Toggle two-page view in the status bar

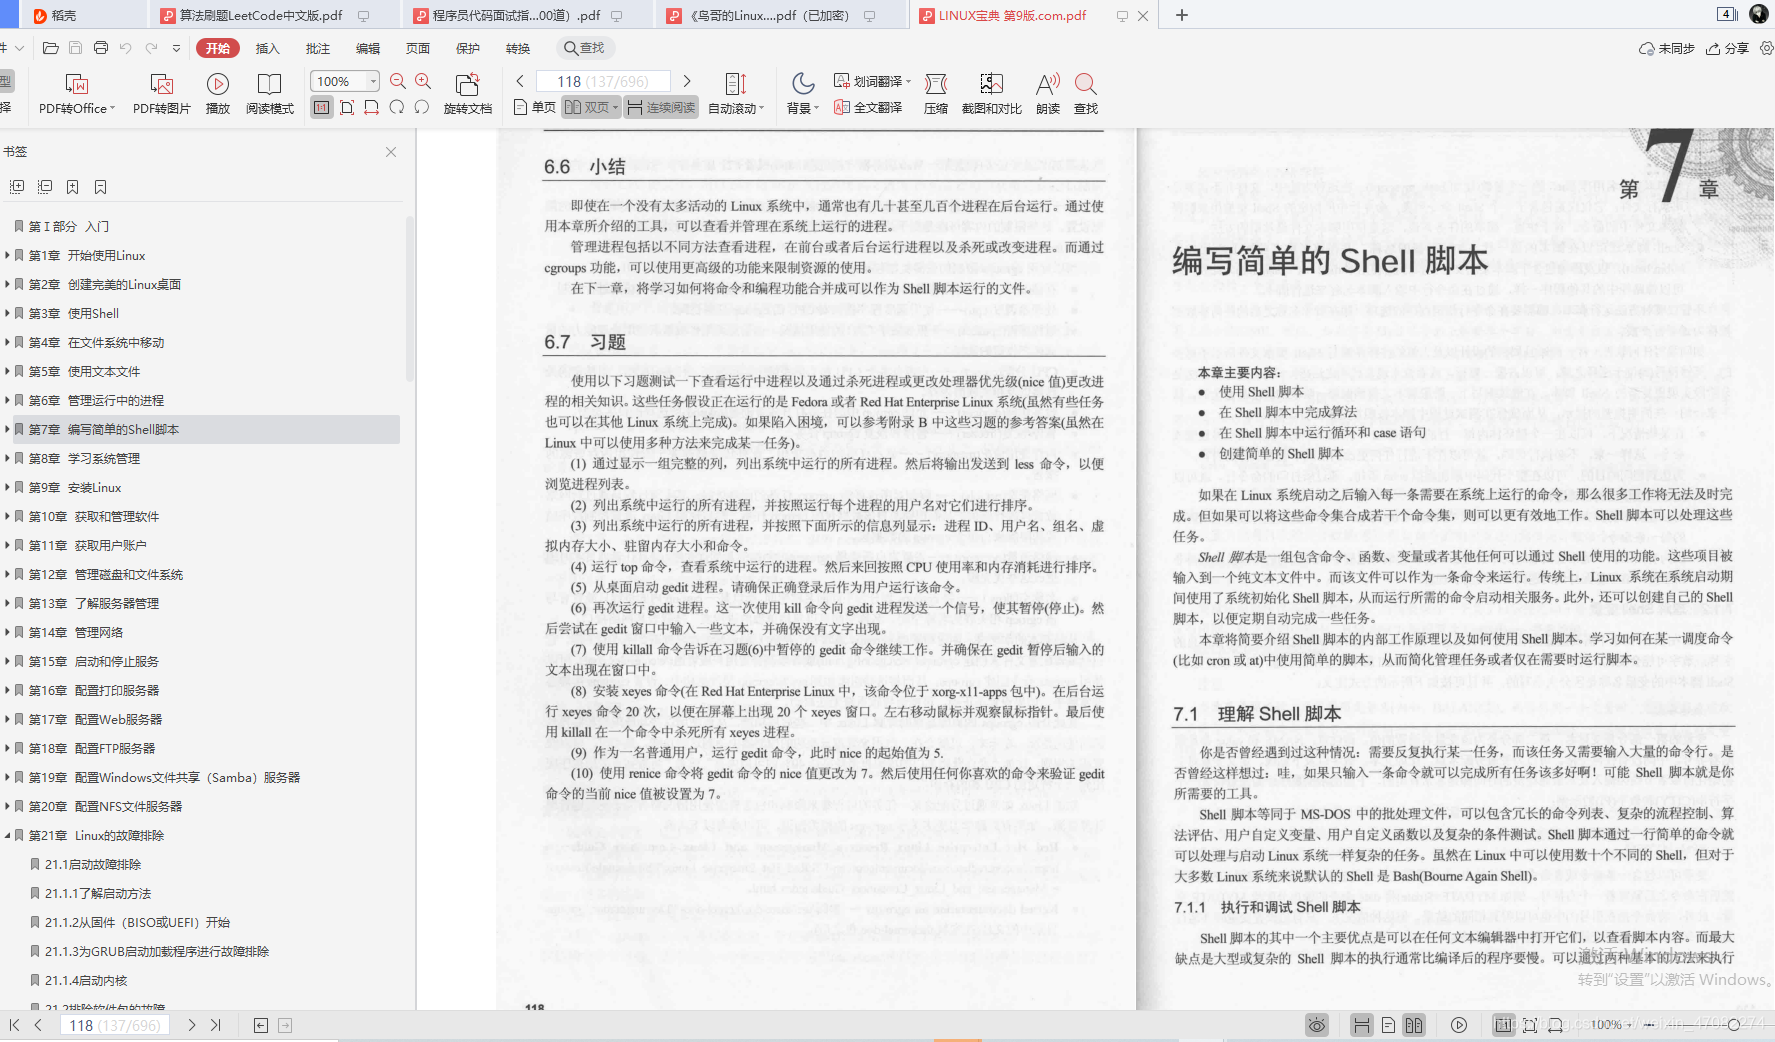pos(1414,1025)
